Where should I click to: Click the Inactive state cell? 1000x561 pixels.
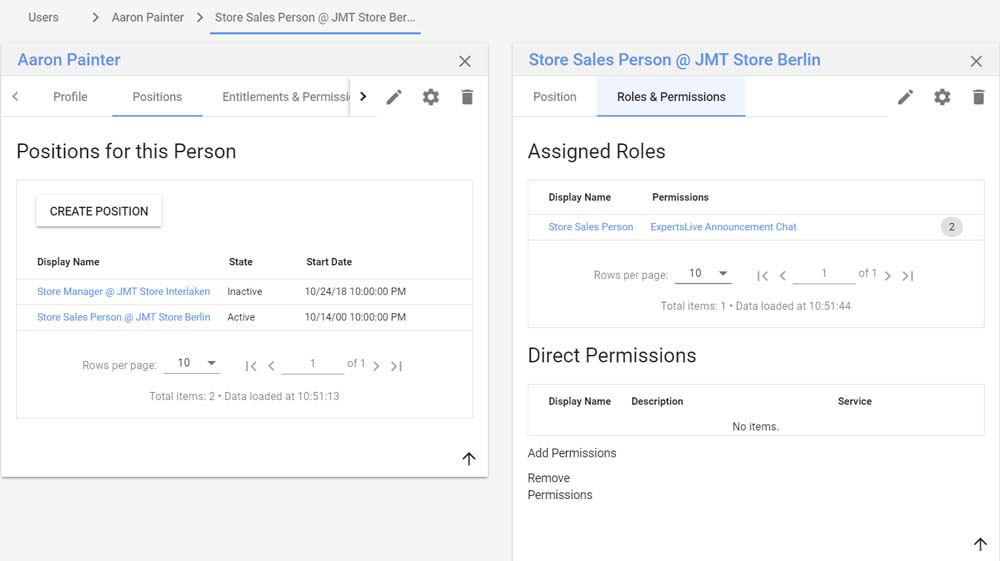[245, 291]
